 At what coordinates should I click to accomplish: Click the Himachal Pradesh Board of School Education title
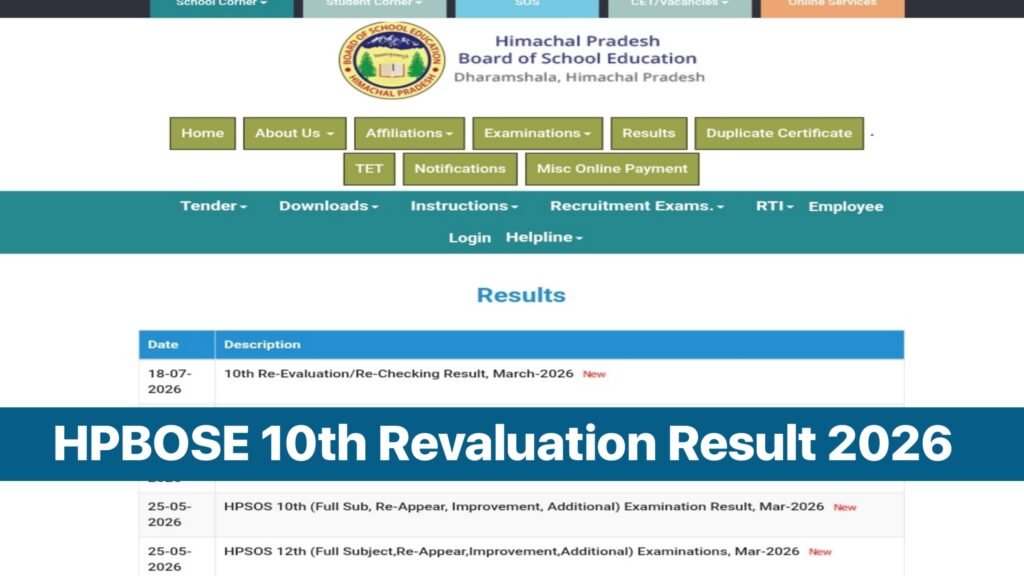(x=577, y=50)
